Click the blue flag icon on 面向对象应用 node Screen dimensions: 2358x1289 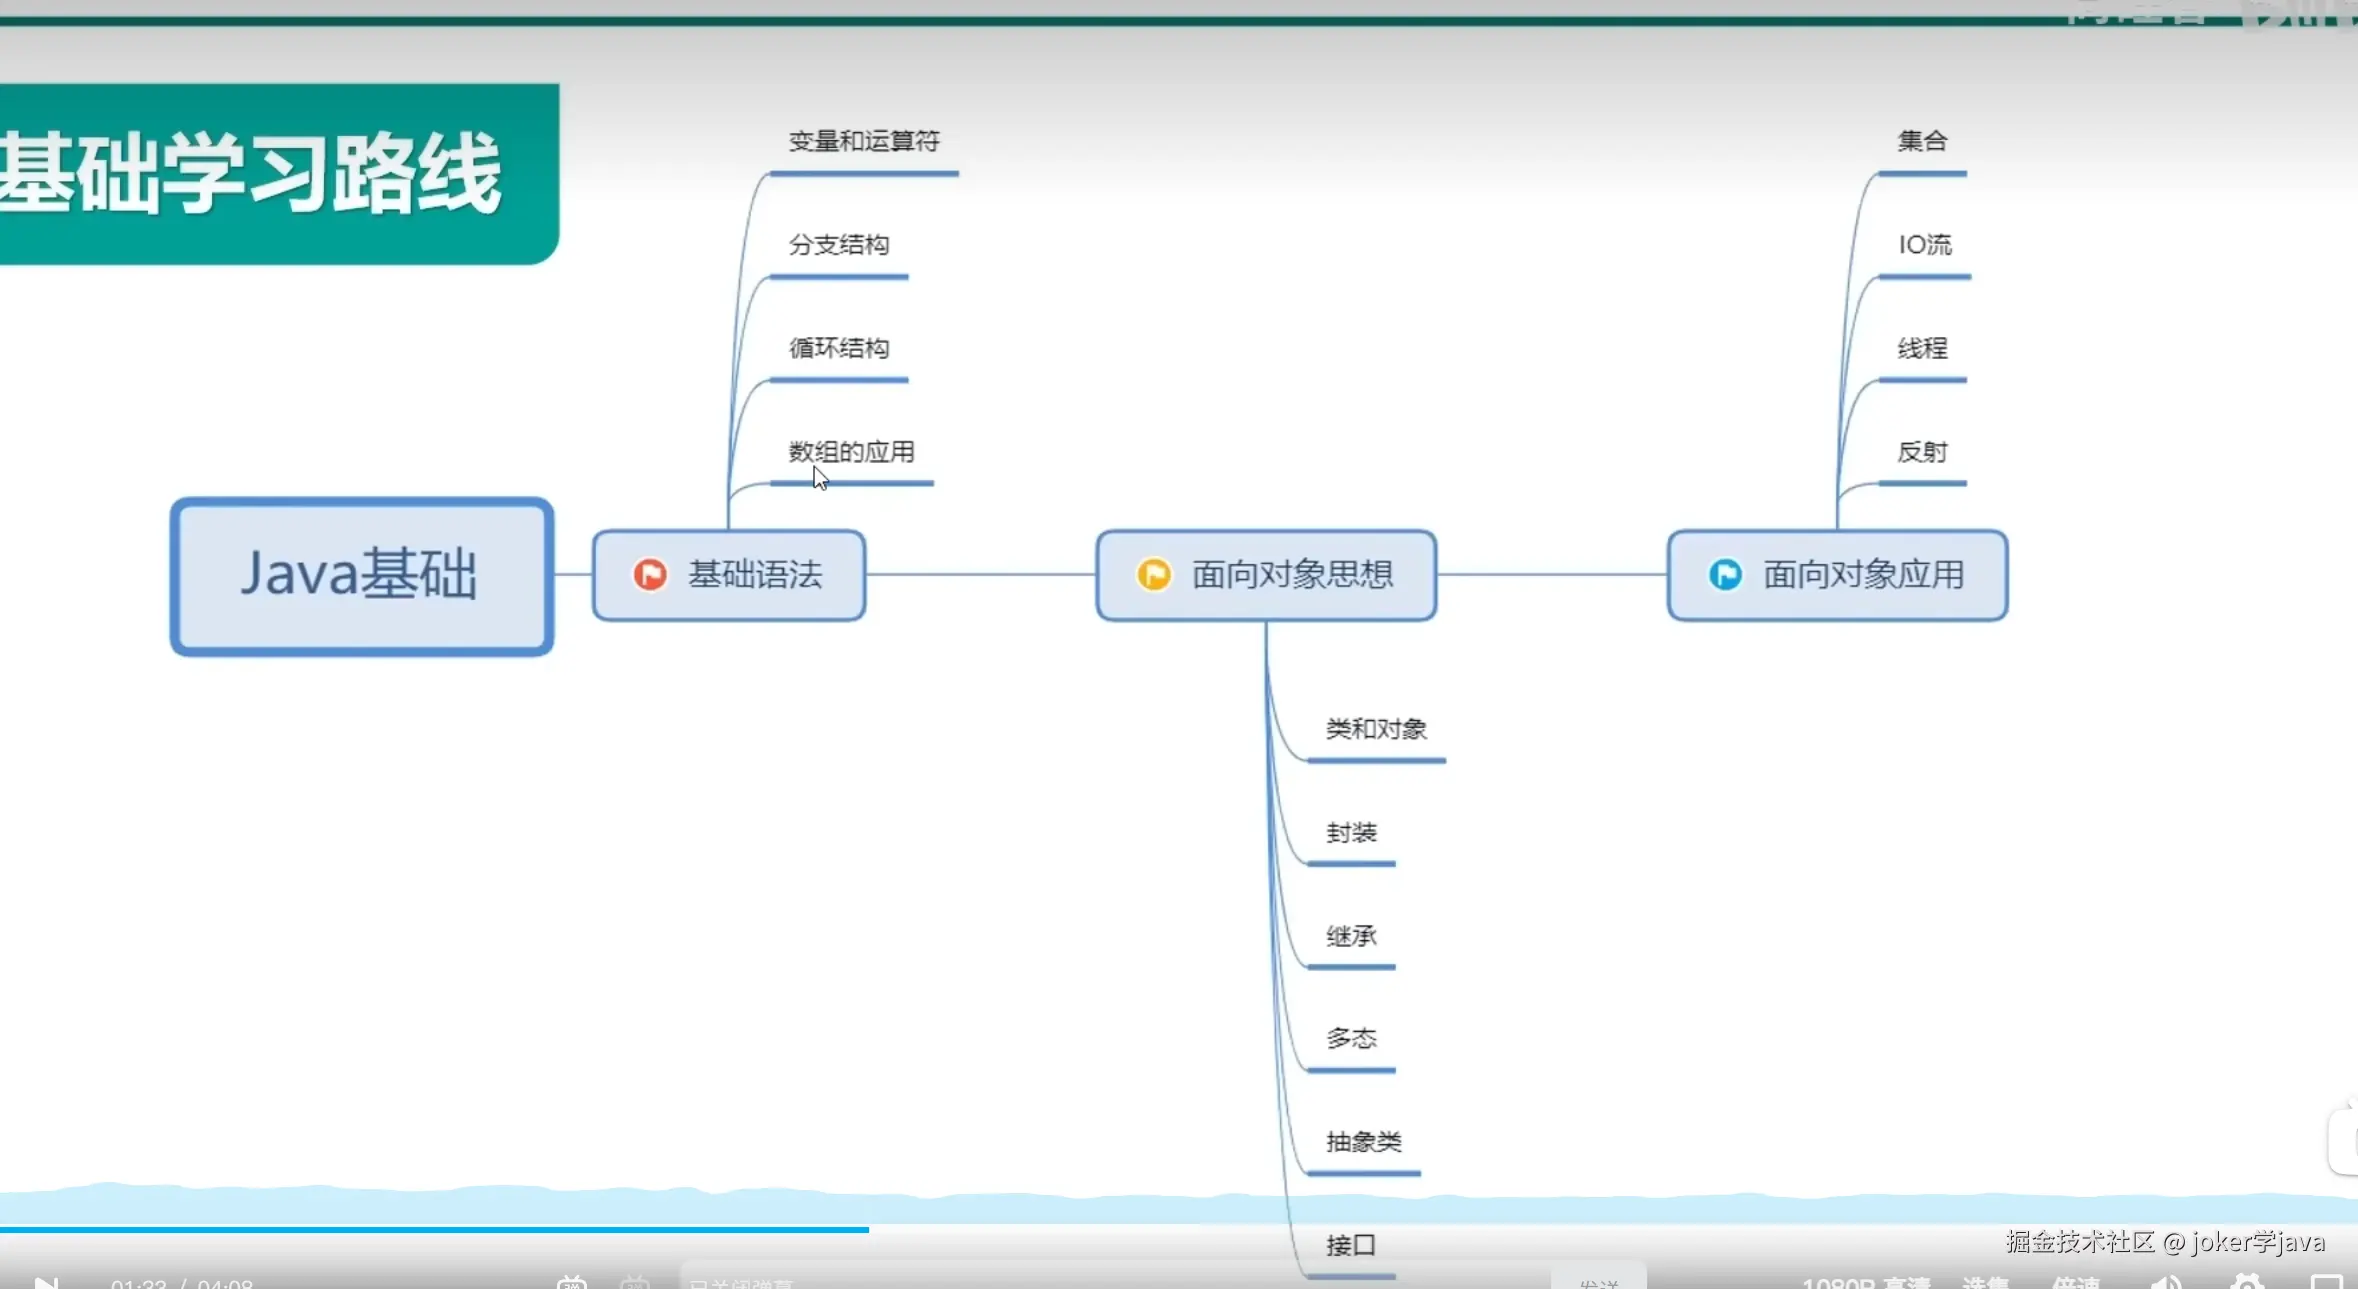(1724, 574)
